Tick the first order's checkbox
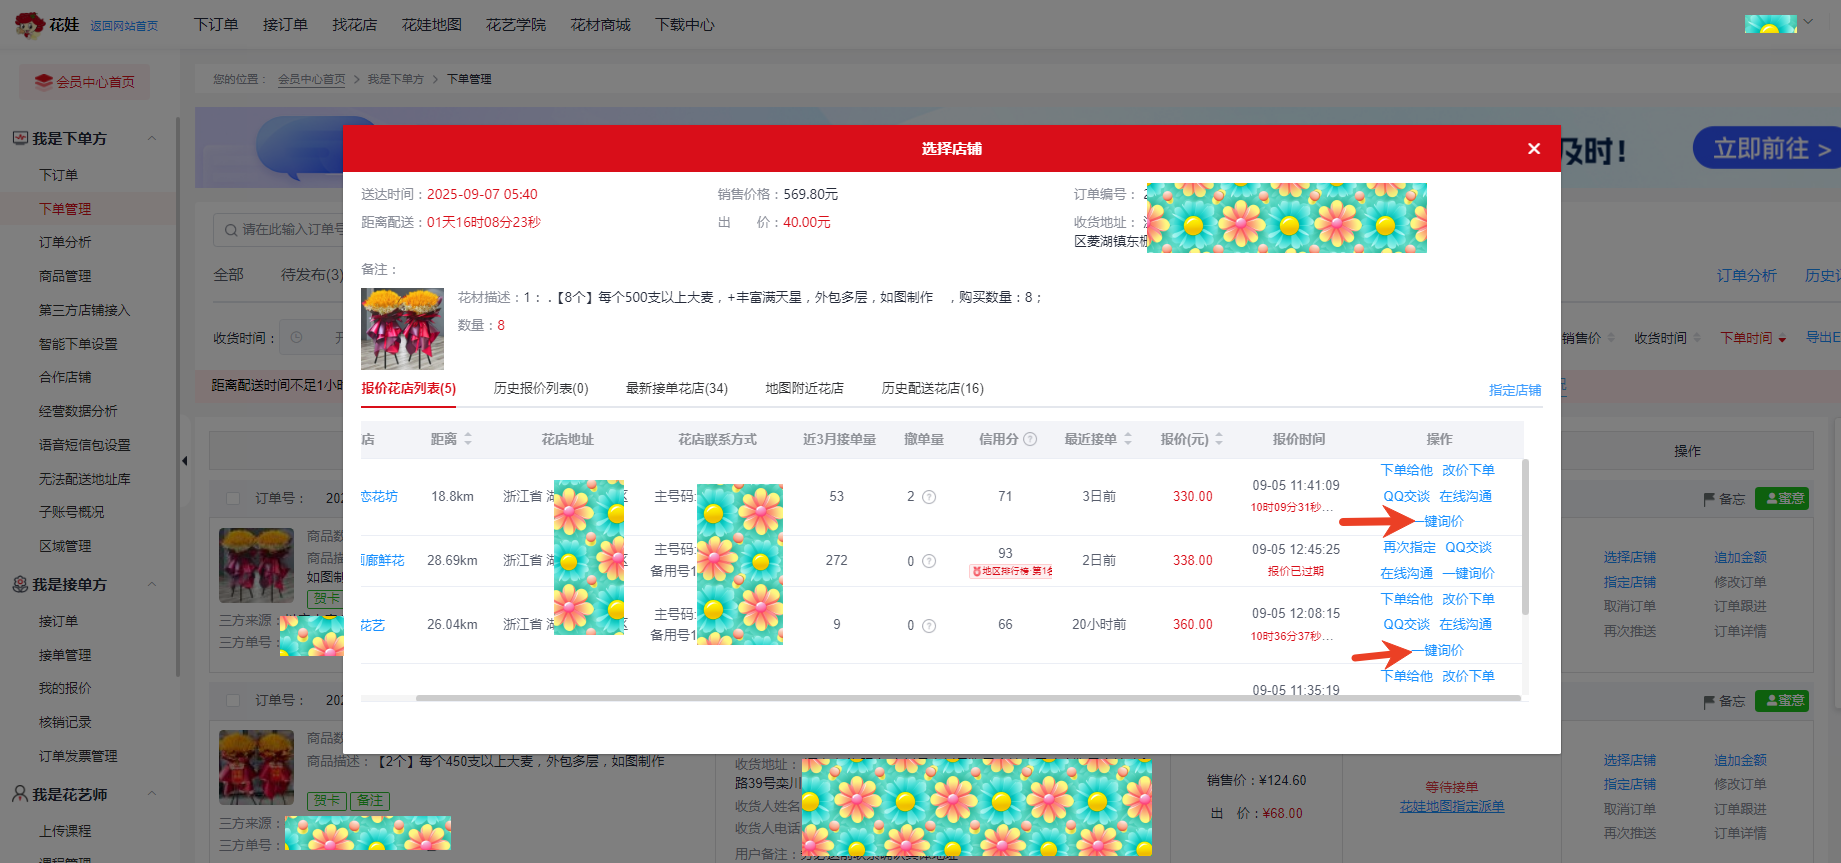 [233, 498]
